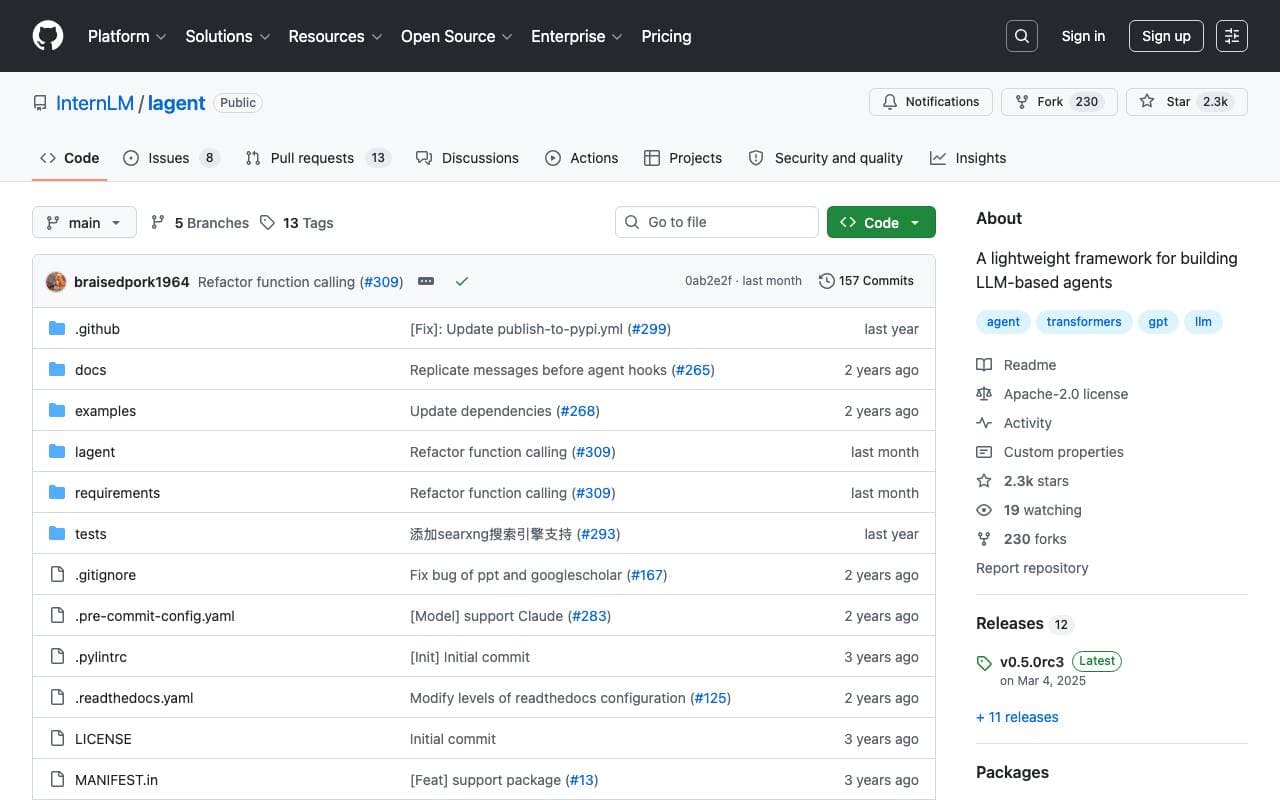Click the repository icon beside InternLM
This screenshot has width=1280, height=800.
coord(40,103)
